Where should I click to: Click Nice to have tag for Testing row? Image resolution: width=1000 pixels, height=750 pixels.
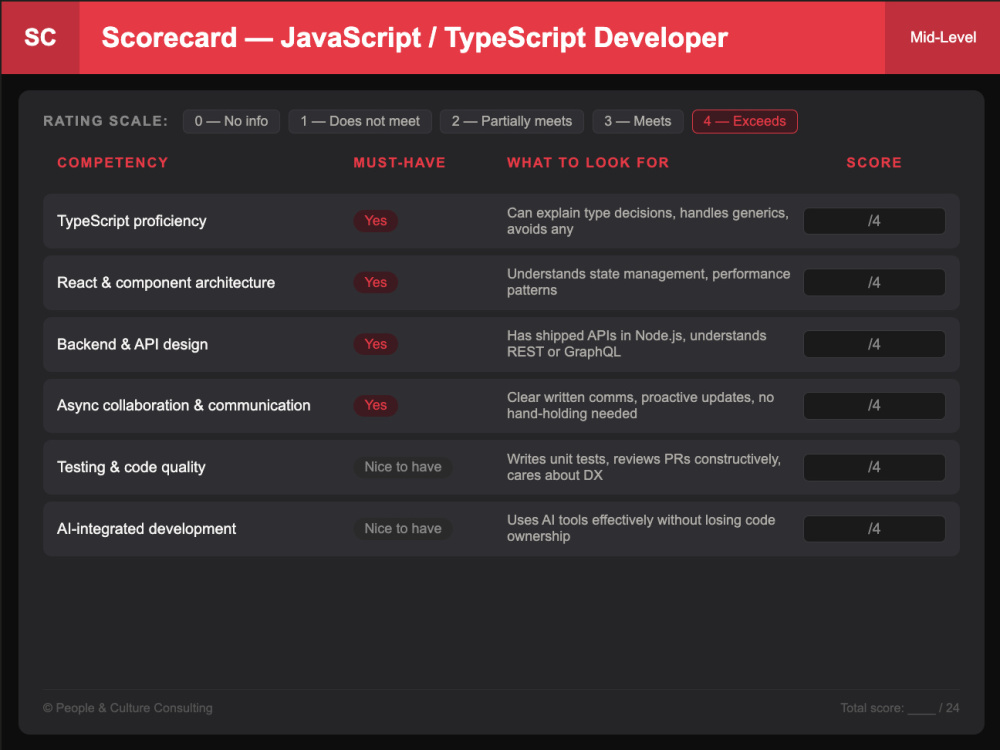coord(403,467)
